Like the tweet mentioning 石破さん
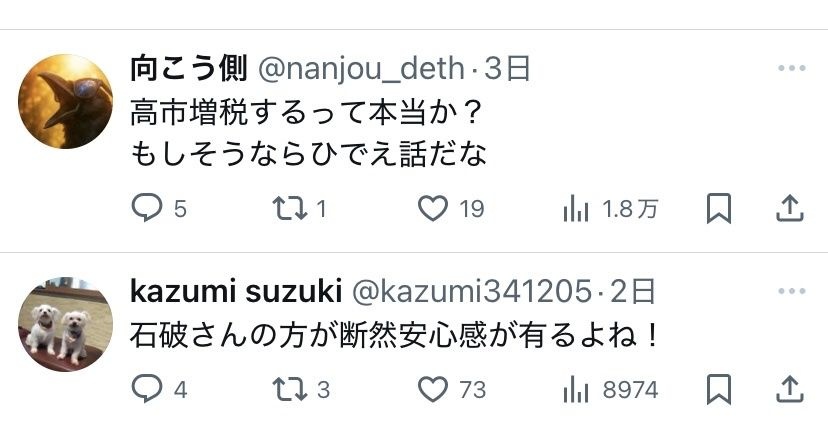The height and width of the screenshot is (431, 828). (x=432, y=387)
